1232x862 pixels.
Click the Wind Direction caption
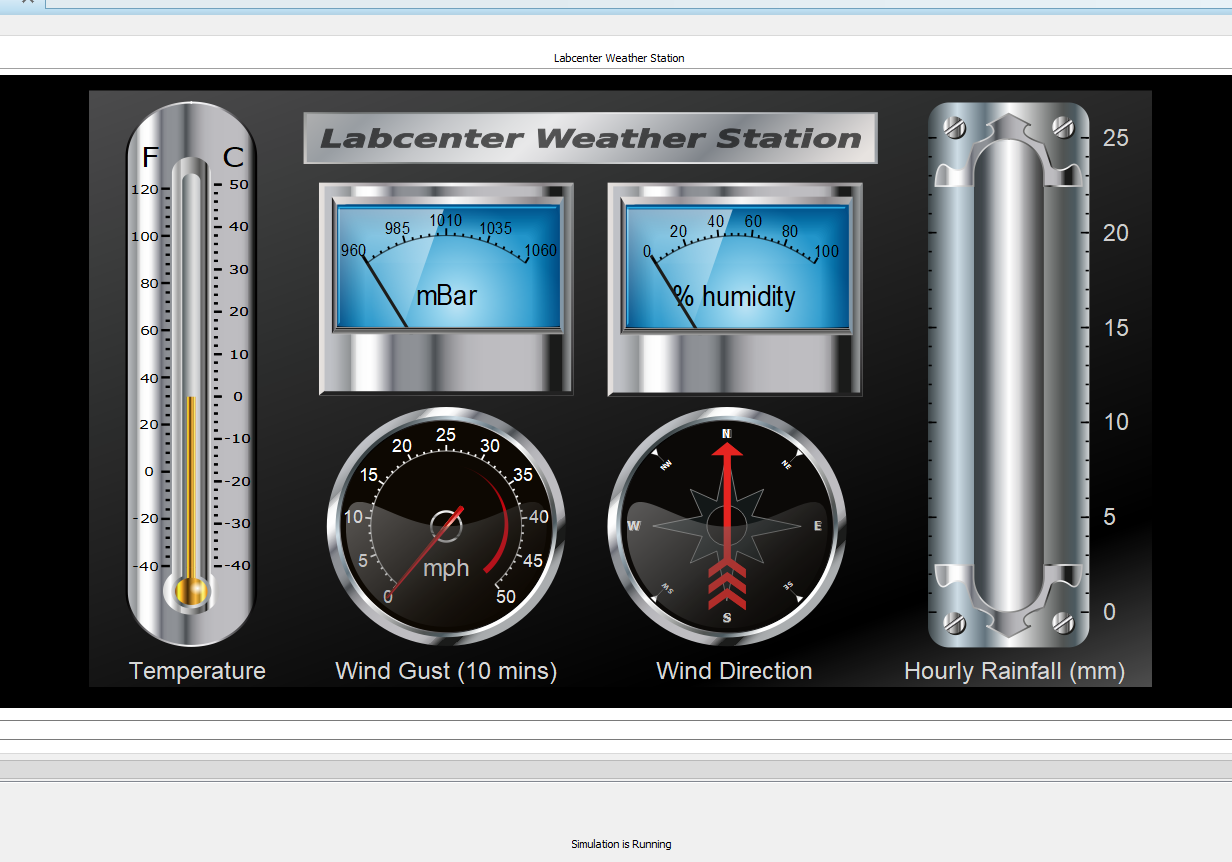tap(733, 671)
